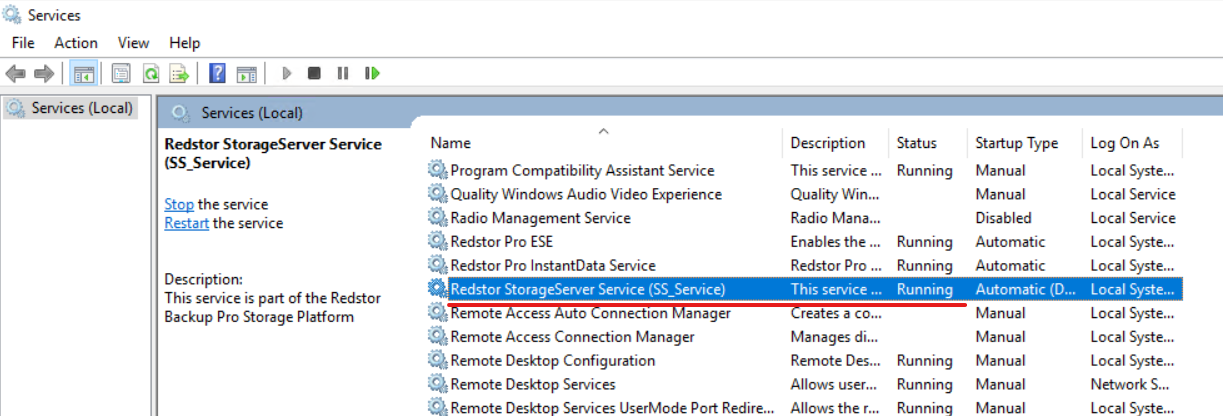This screenshot has width=1223, height=416.
Task: Open the Help question mark icon
Action: 217,73
